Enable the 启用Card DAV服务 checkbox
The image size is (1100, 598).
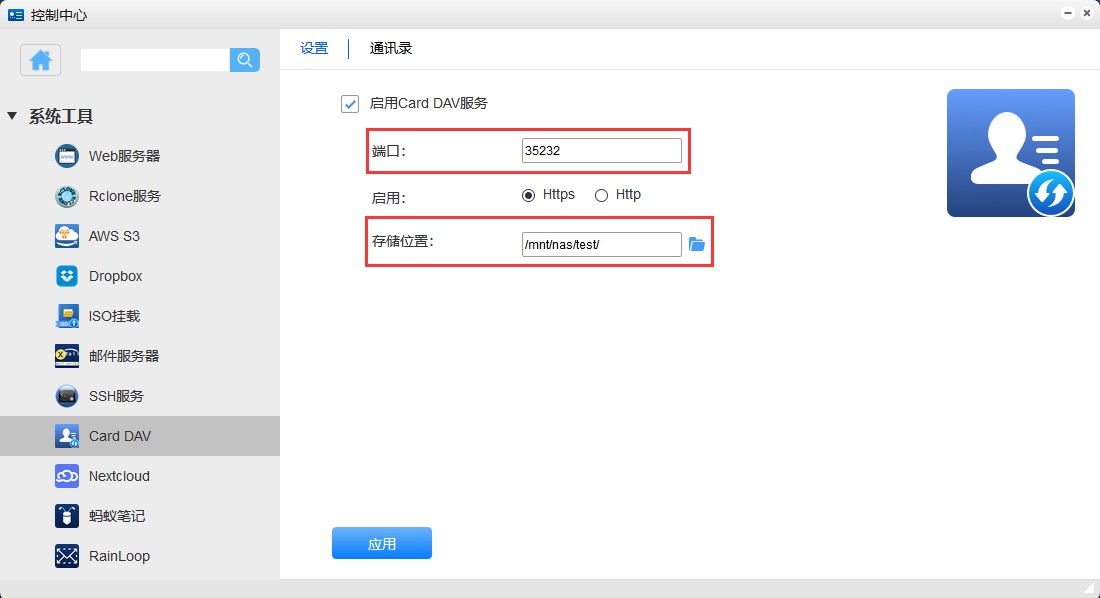351,104
